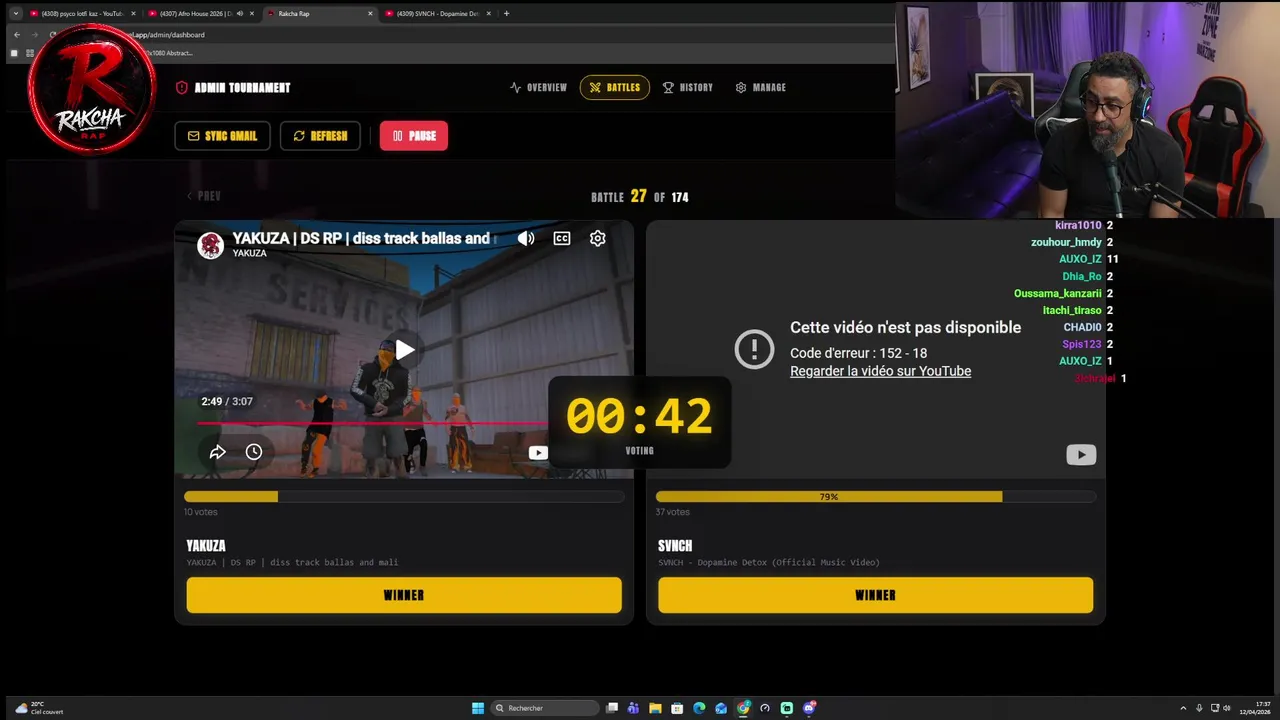Open the Mail app from taskbar
The height and width of the screenshot is (720, 1280).
[x=721, y=708]
